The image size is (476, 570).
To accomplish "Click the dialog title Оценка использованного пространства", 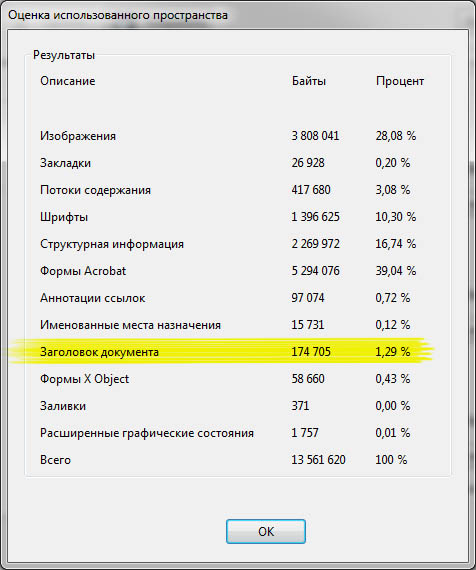I will [118, 15].
